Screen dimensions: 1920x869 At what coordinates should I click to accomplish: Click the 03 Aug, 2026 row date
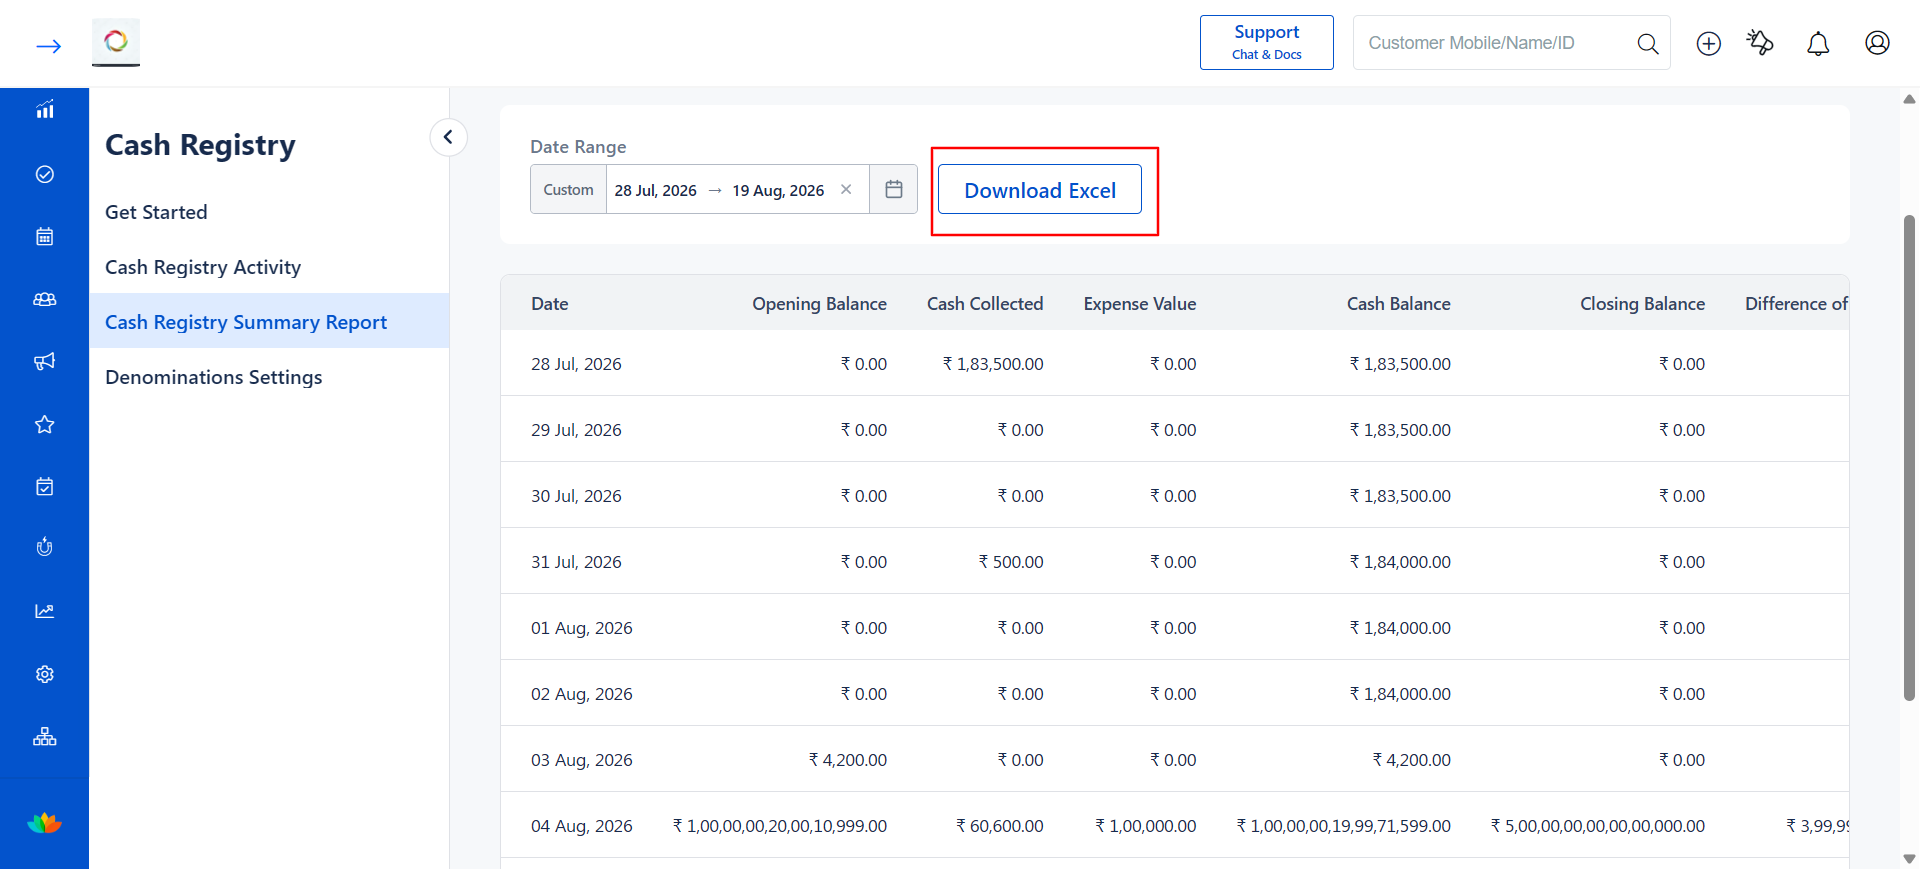point(582,760)
